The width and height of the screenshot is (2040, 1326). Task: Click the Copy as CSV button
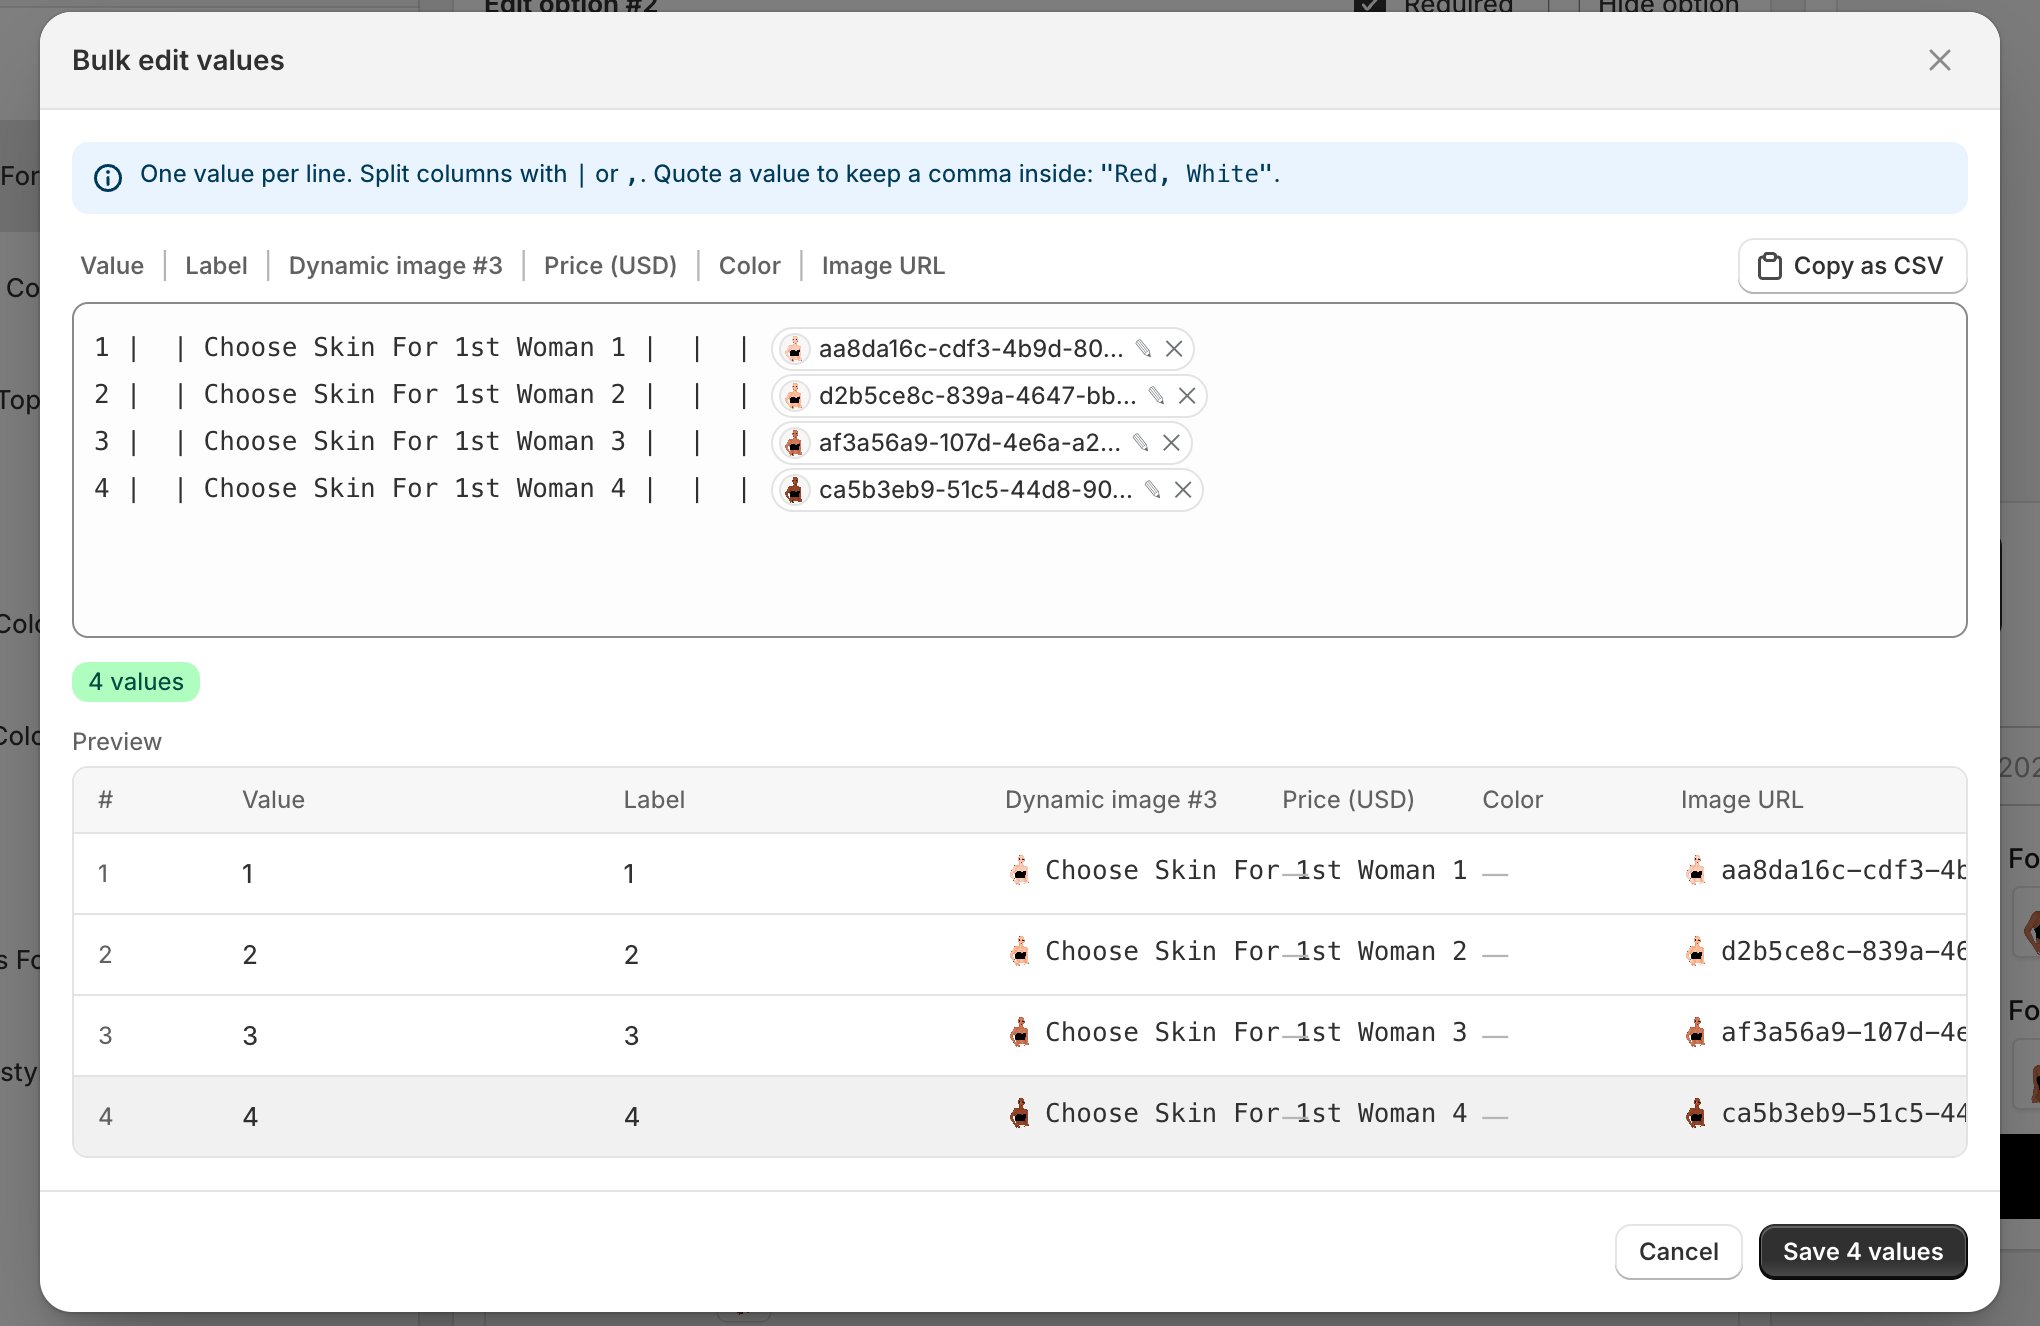pyautogui.click(x=1852, y=266)
